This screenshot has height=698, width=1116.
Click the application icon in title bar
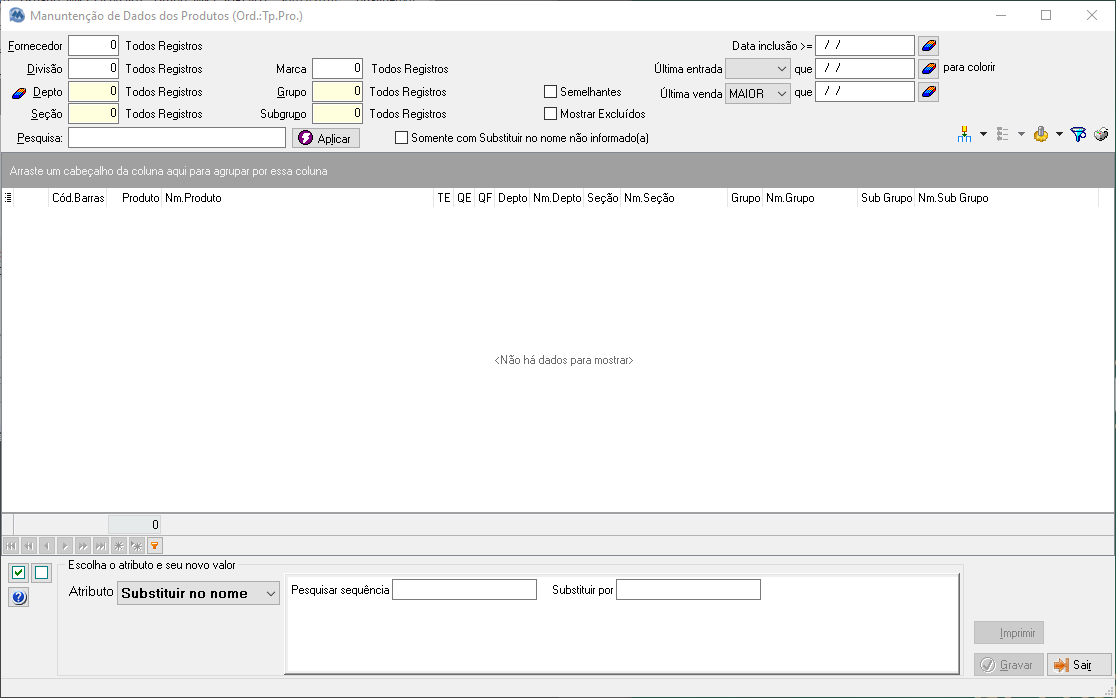pos(16,15)
